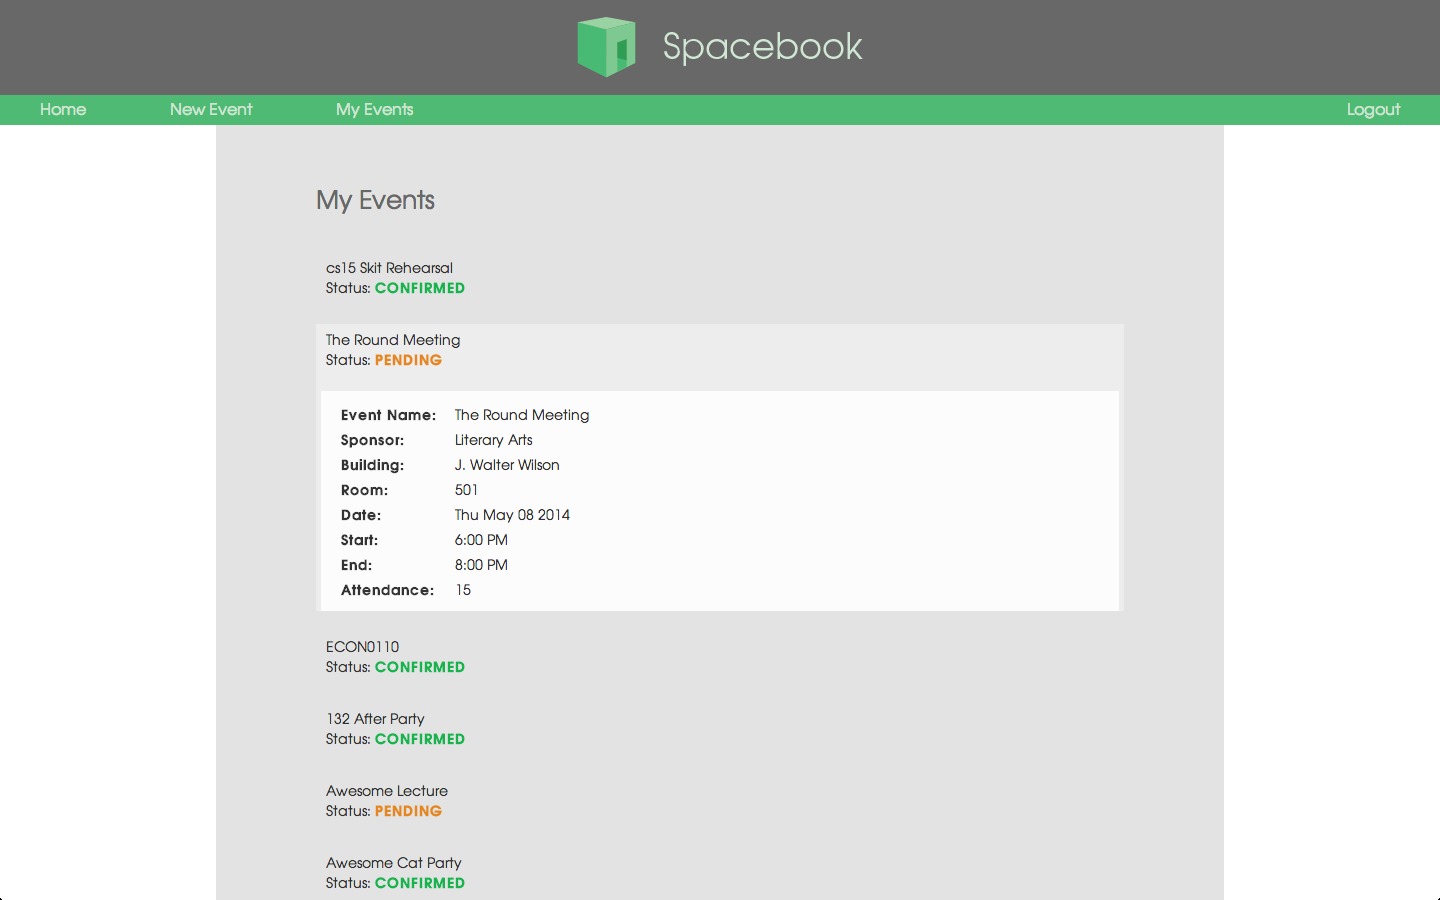1440x900 pixels.
Task: Click the My Events page heading
Action: click(x=375, y=200)
